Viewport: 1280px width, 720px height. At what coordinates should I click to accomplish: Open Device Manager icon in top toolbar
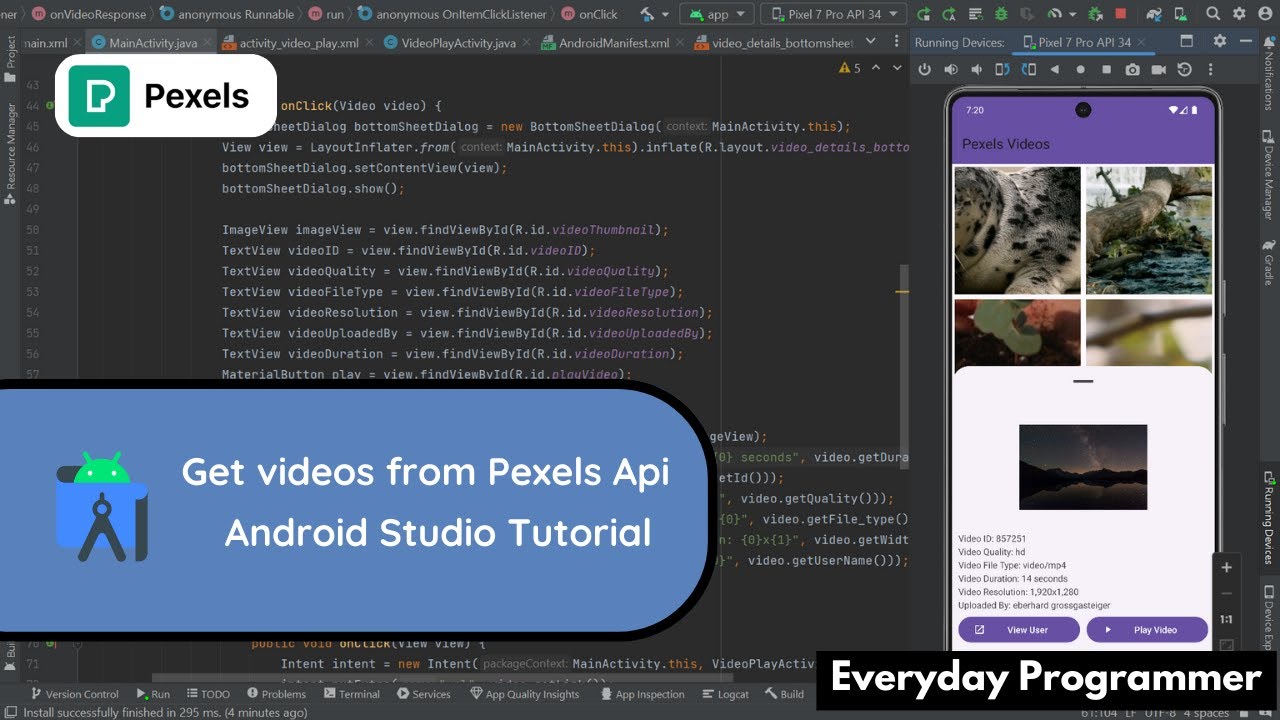pyautogui.click(x=1180, y=14)
